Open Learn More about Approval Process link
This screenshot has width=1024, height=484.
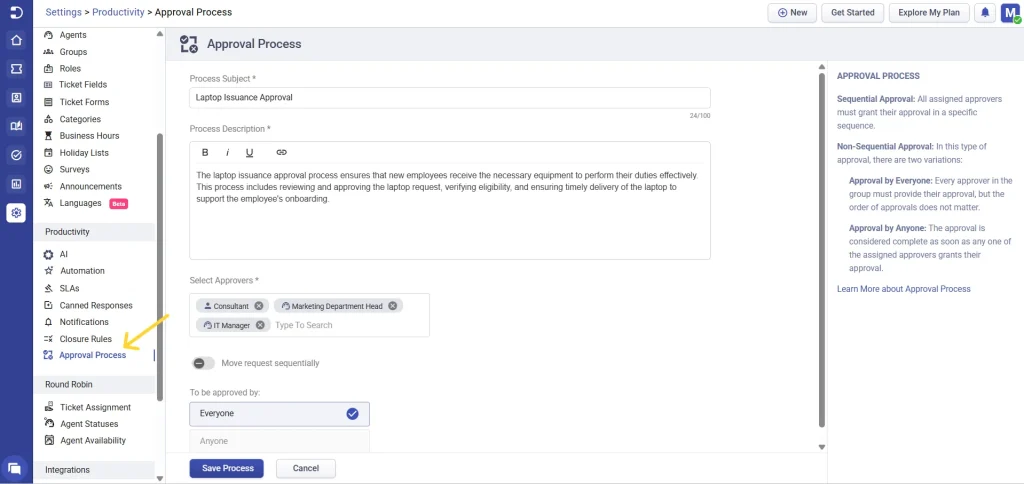click(x=903, y=289)
